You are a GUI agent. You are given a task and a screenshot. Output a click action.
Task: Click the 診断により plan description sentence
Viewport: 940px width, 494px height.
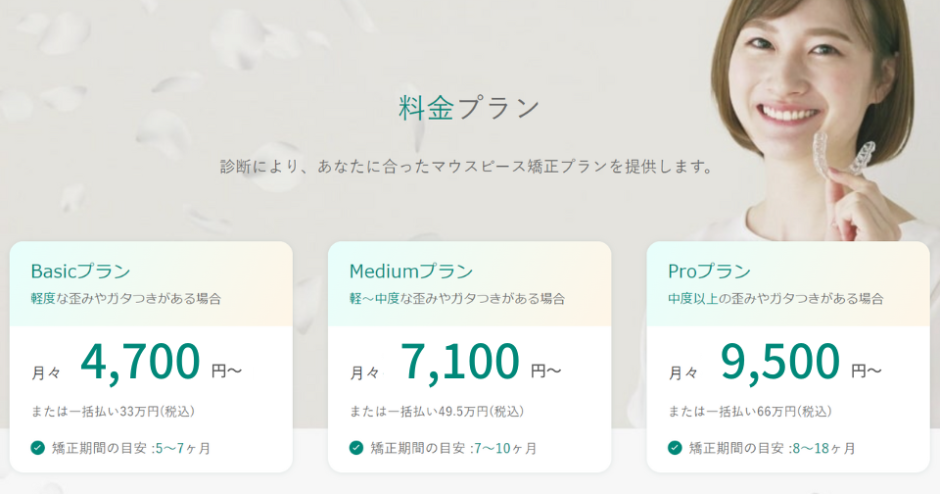point(466,167)
